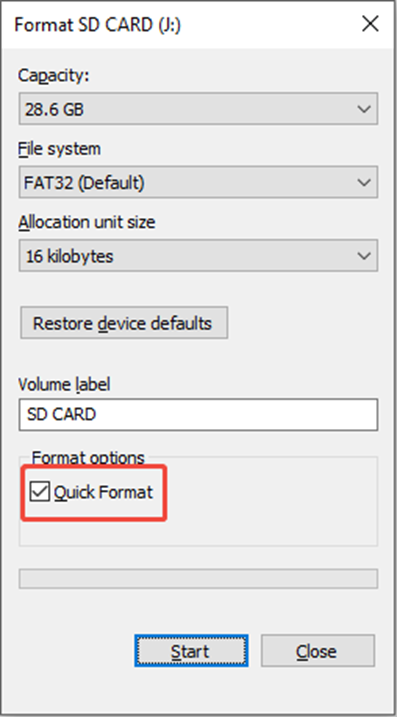
Task: Open the 28.6 GB capacity dropdown
Action: (198, 109)
